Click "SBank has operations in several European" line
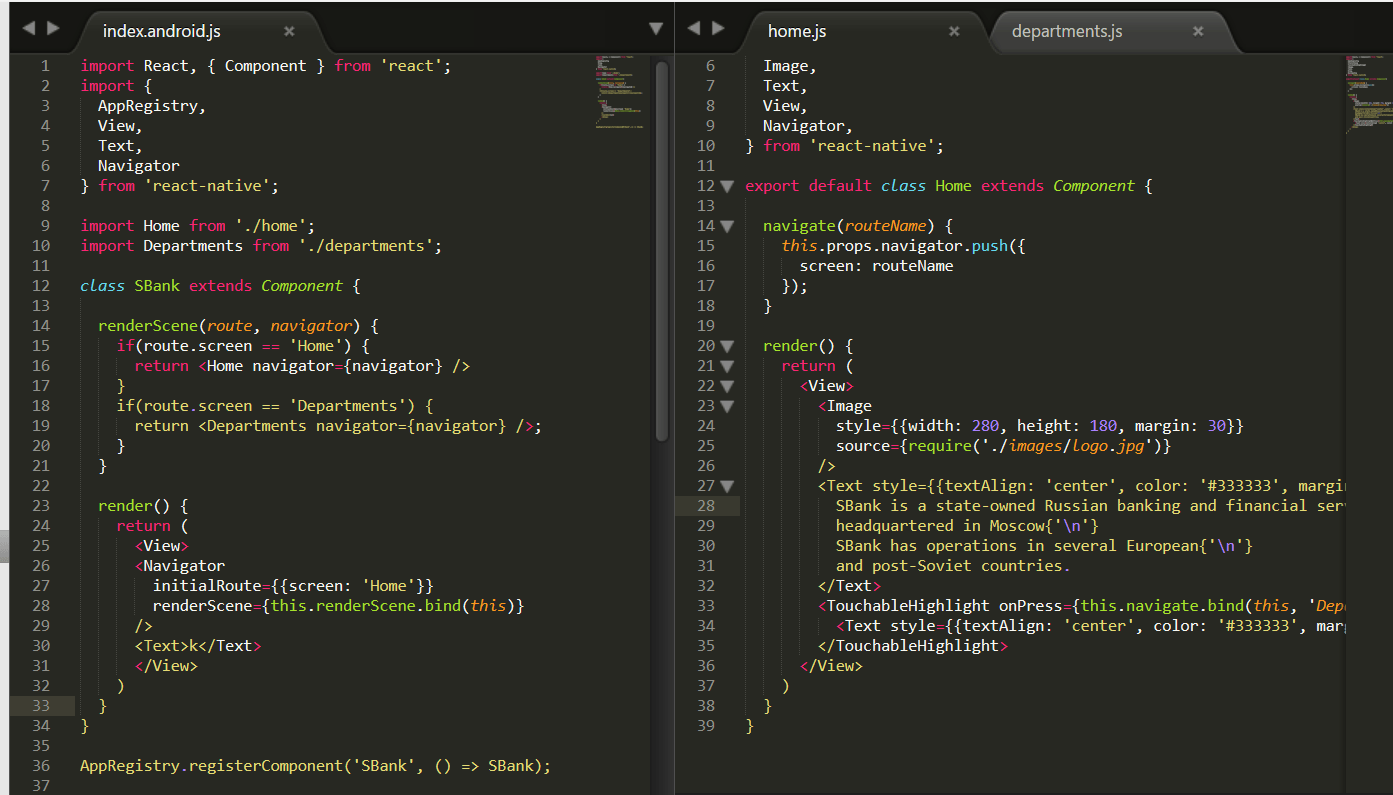1393x795 pixels. point(1044,546)
